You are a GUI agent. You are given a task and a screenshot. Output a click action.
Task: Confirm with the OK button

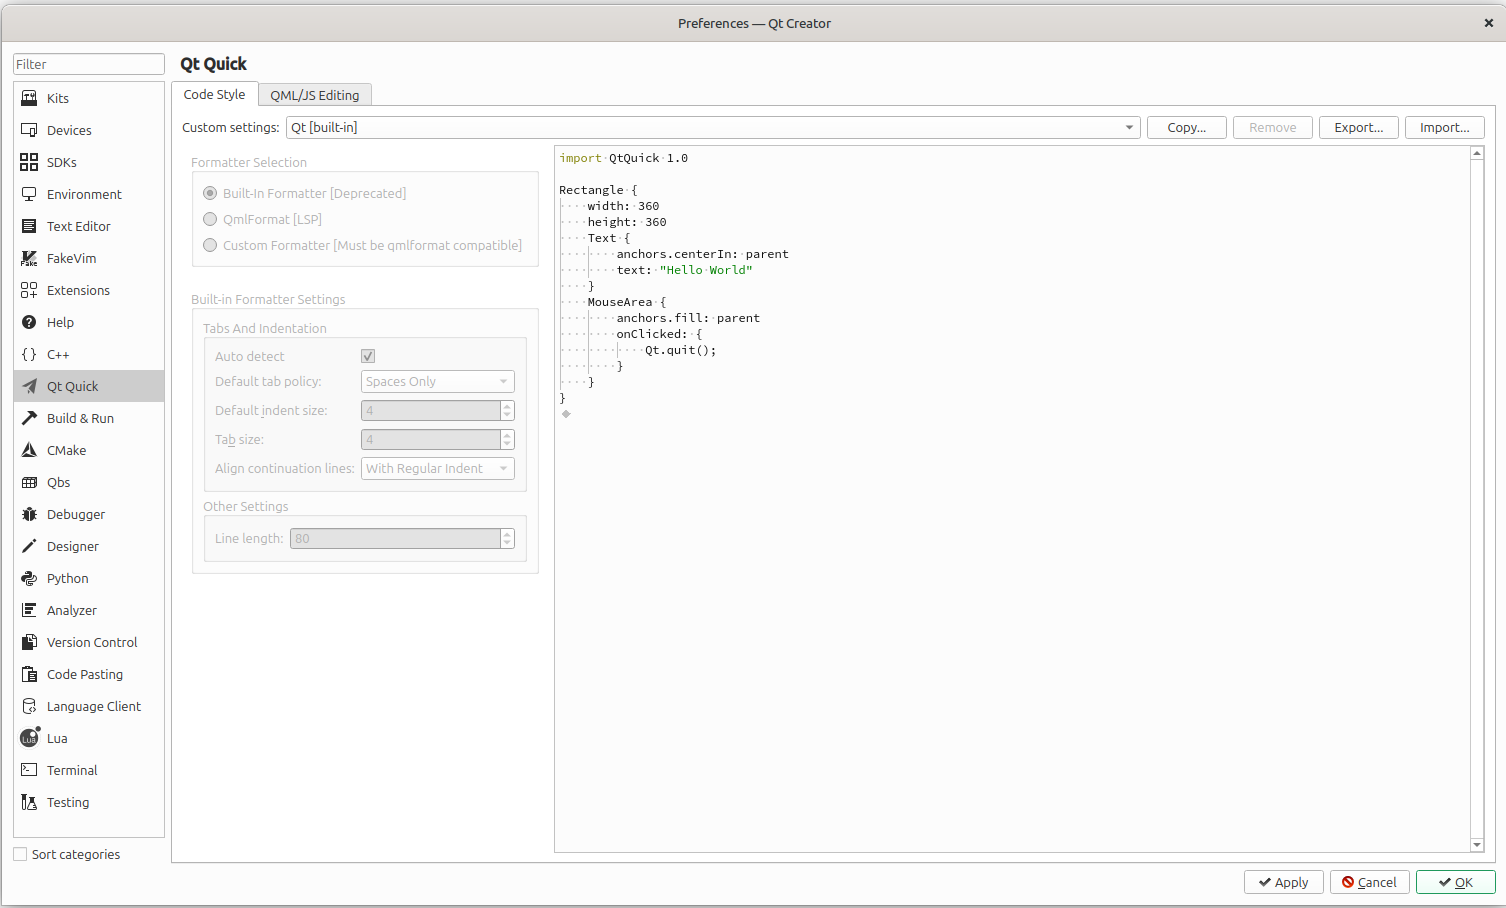tap(1456, 882)
